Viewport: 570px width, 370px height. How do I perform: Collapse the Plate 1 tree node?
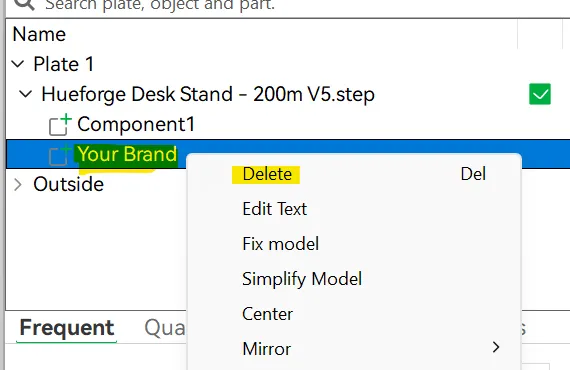[18, 64]
